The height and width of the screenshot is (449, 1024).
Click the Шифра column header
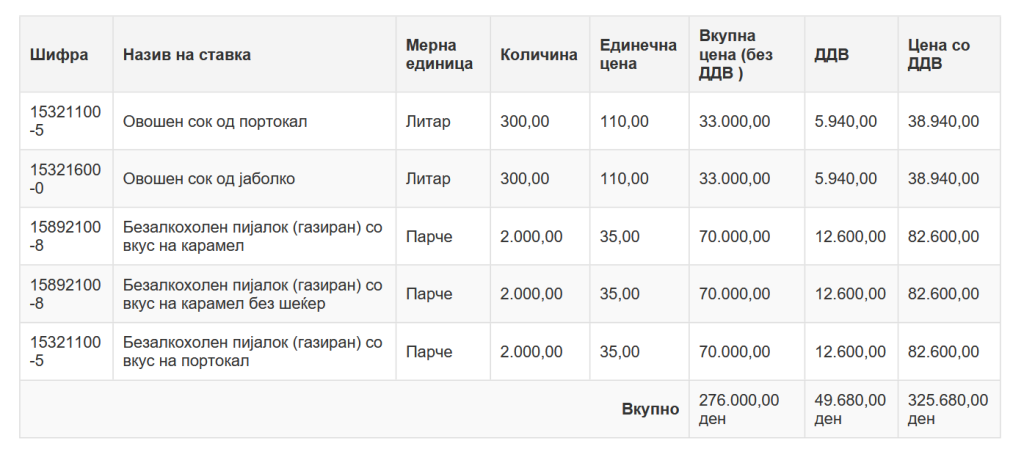pyautogui.click(x=59, y=54)
